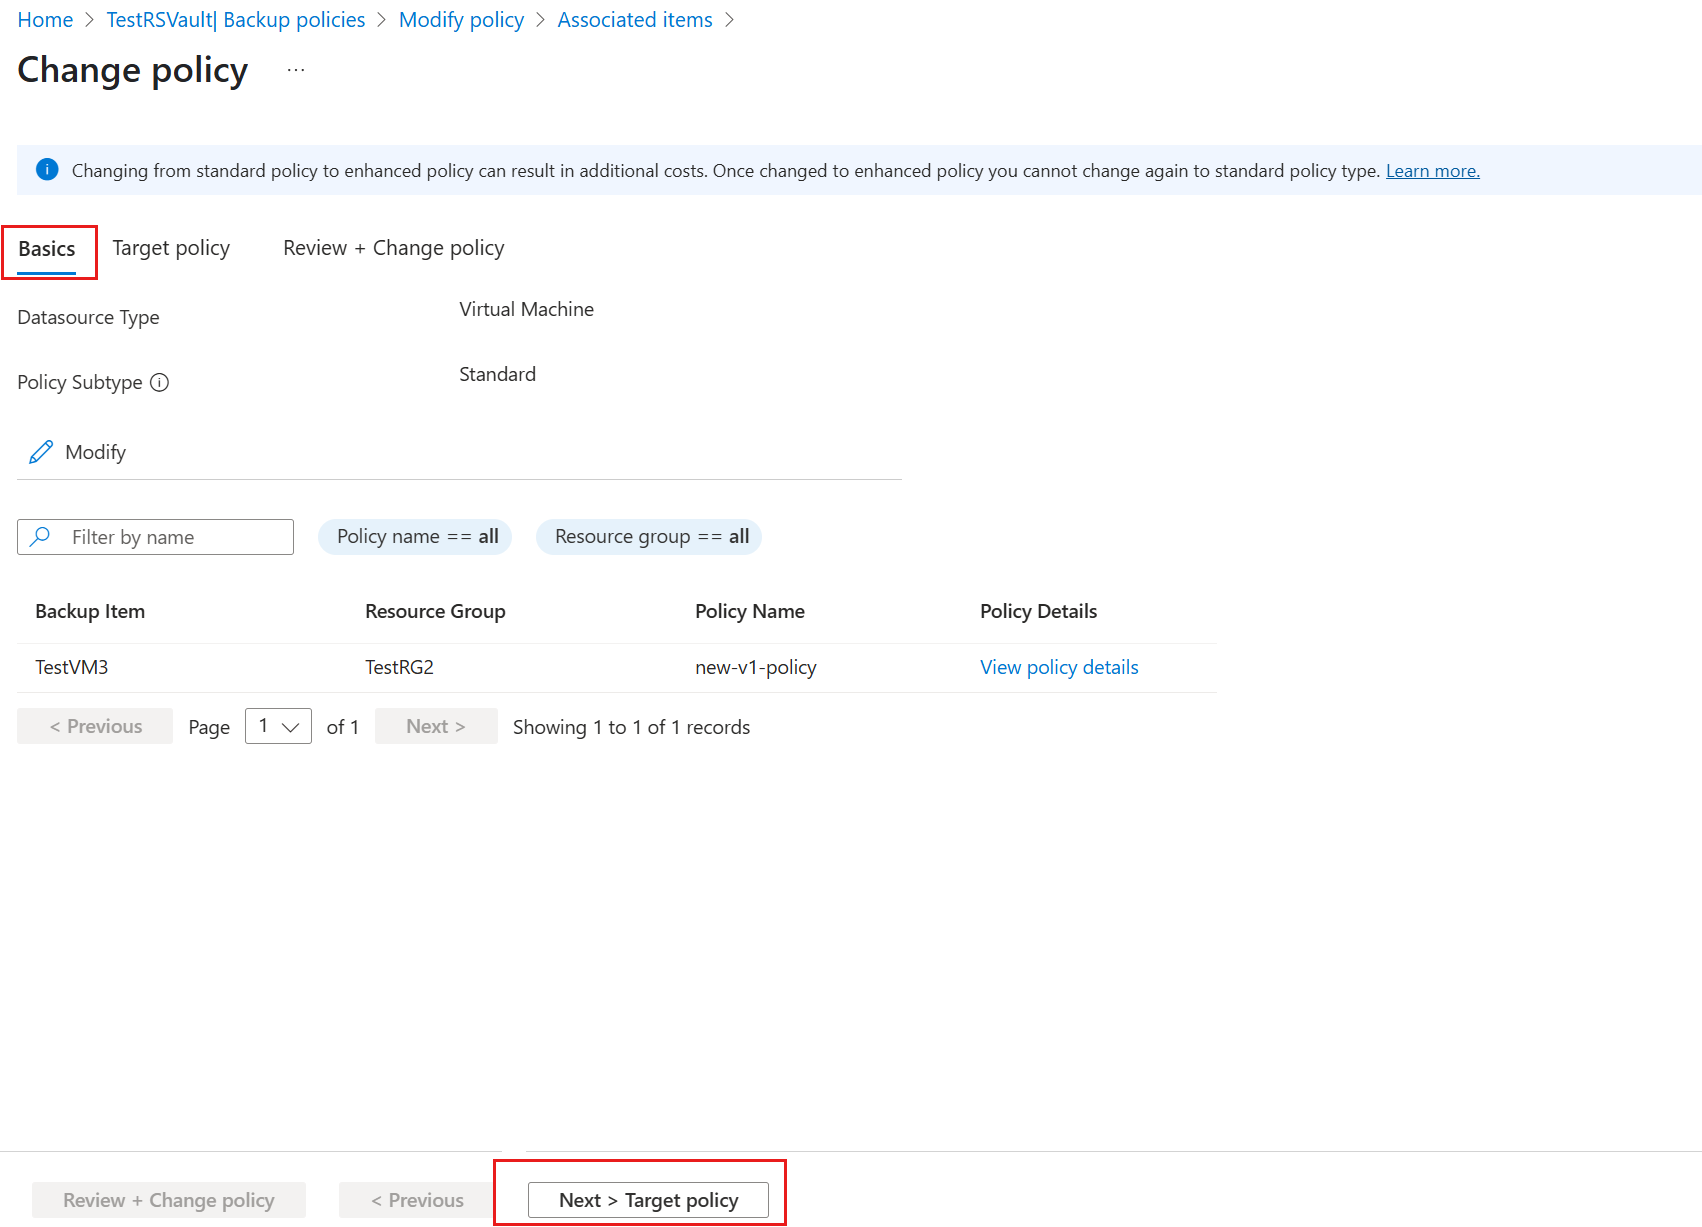
Task: Open View policy details link
Action: (1059, 667)
